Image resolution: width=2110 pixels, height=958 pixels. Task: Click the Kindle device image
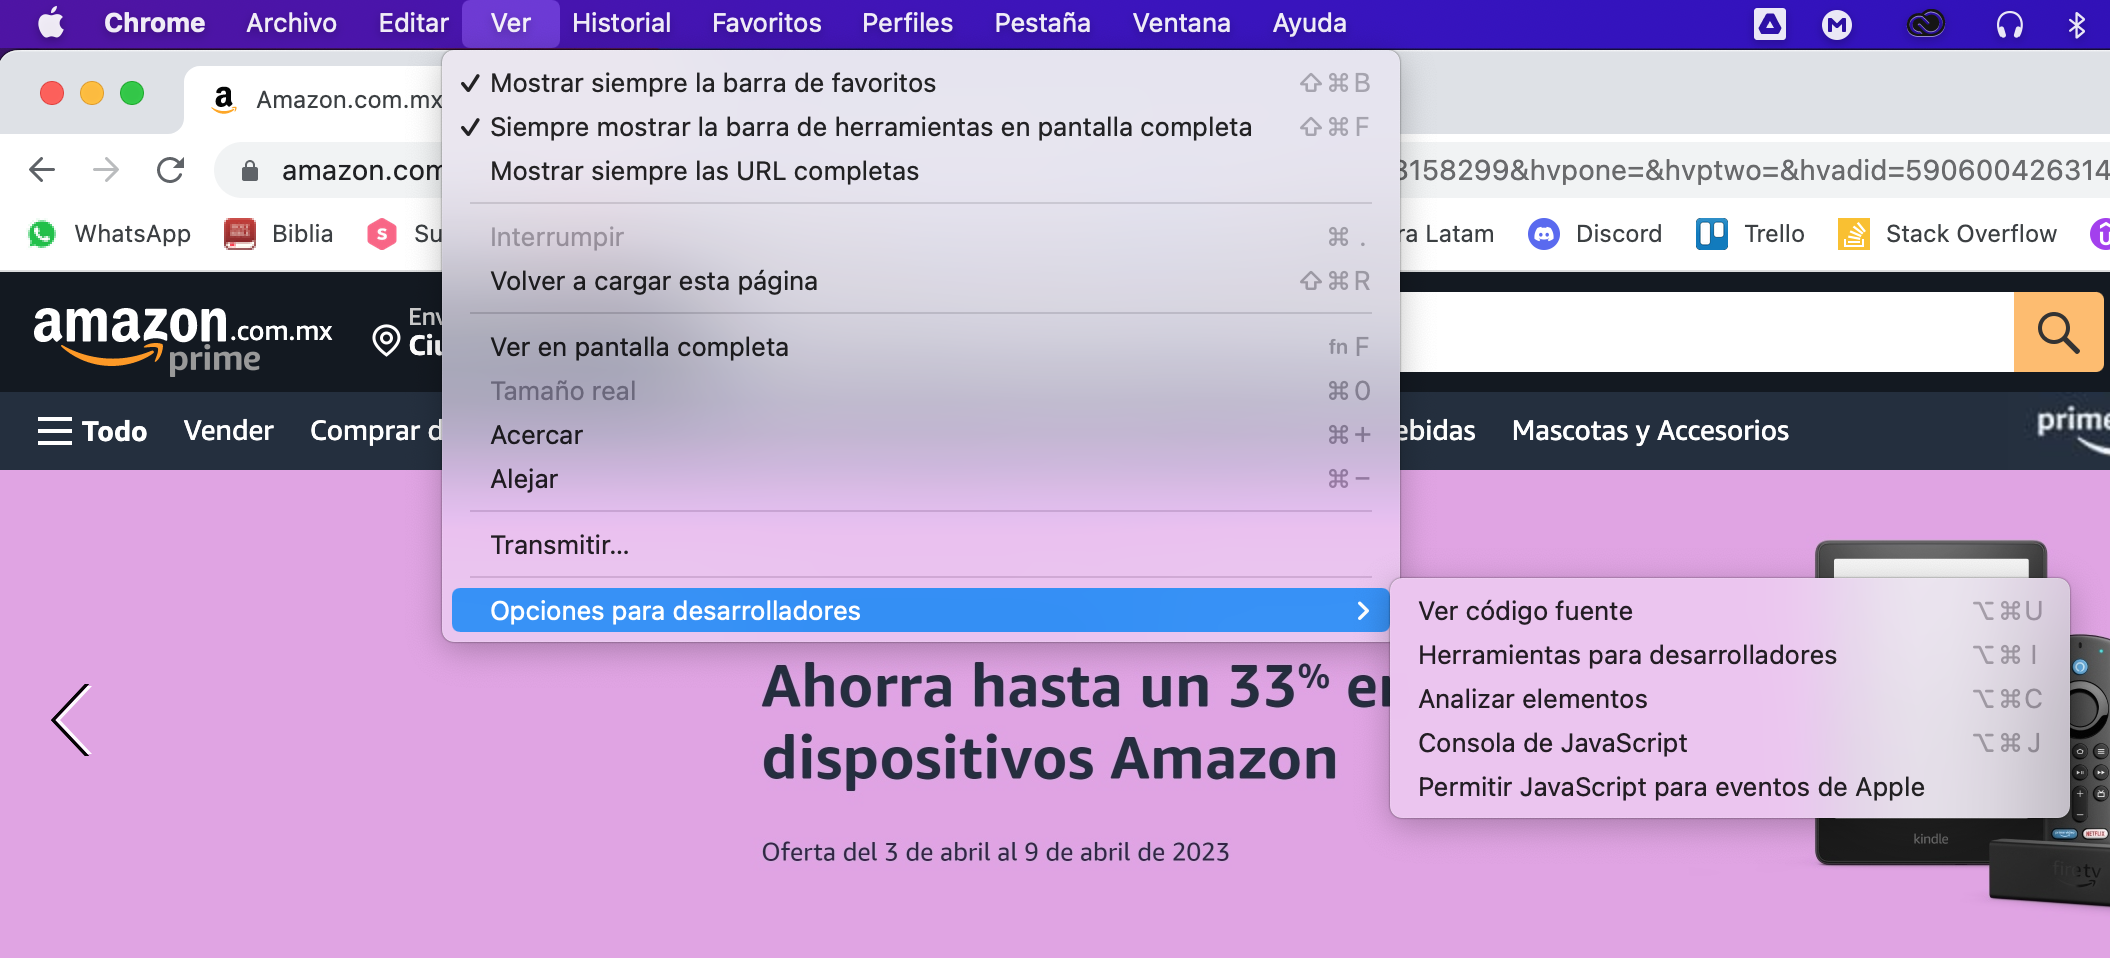1930,840
